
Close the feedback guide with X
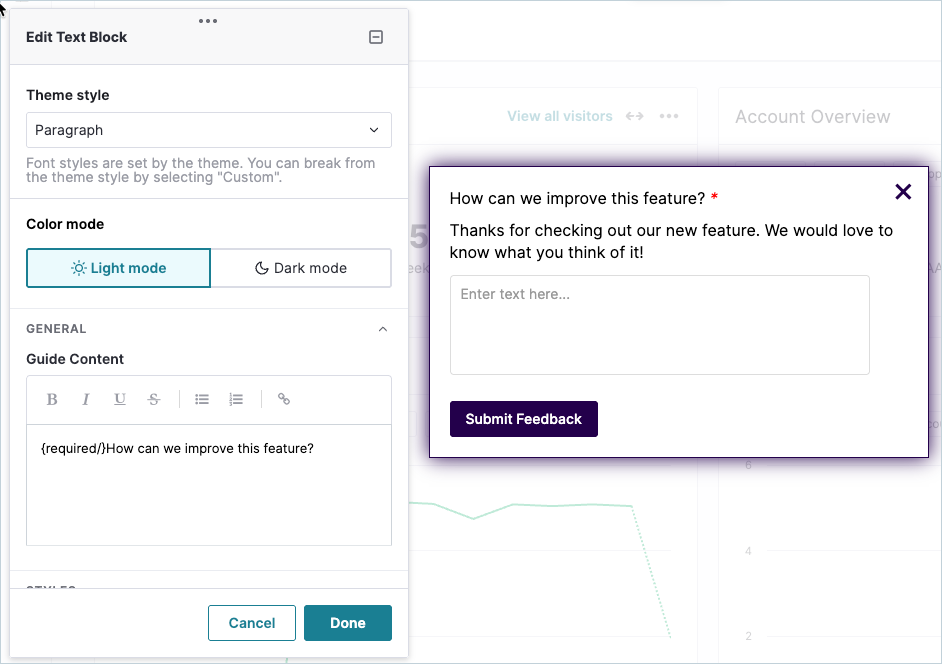click(903, 192)
